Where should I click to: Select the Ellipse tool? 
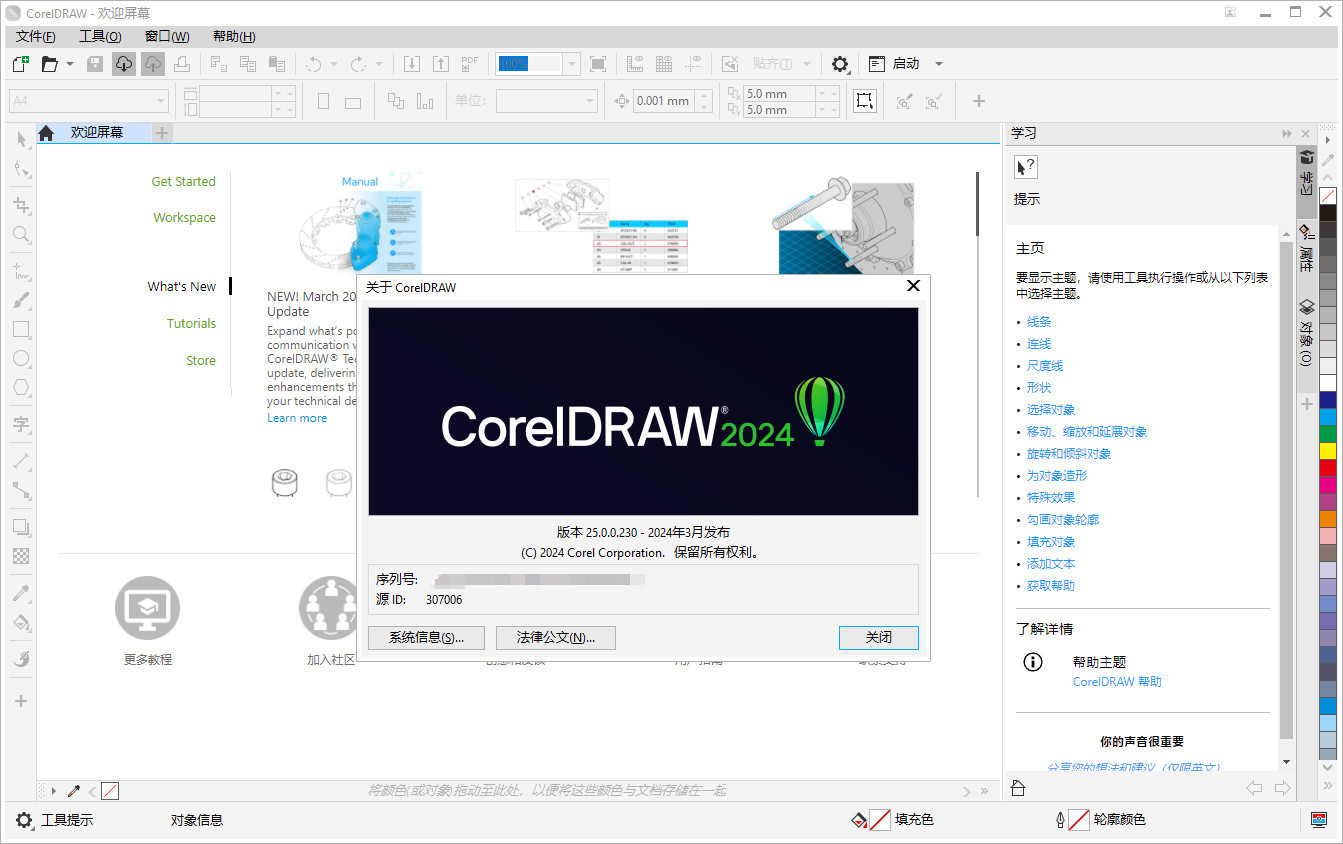tap(21, 357)
